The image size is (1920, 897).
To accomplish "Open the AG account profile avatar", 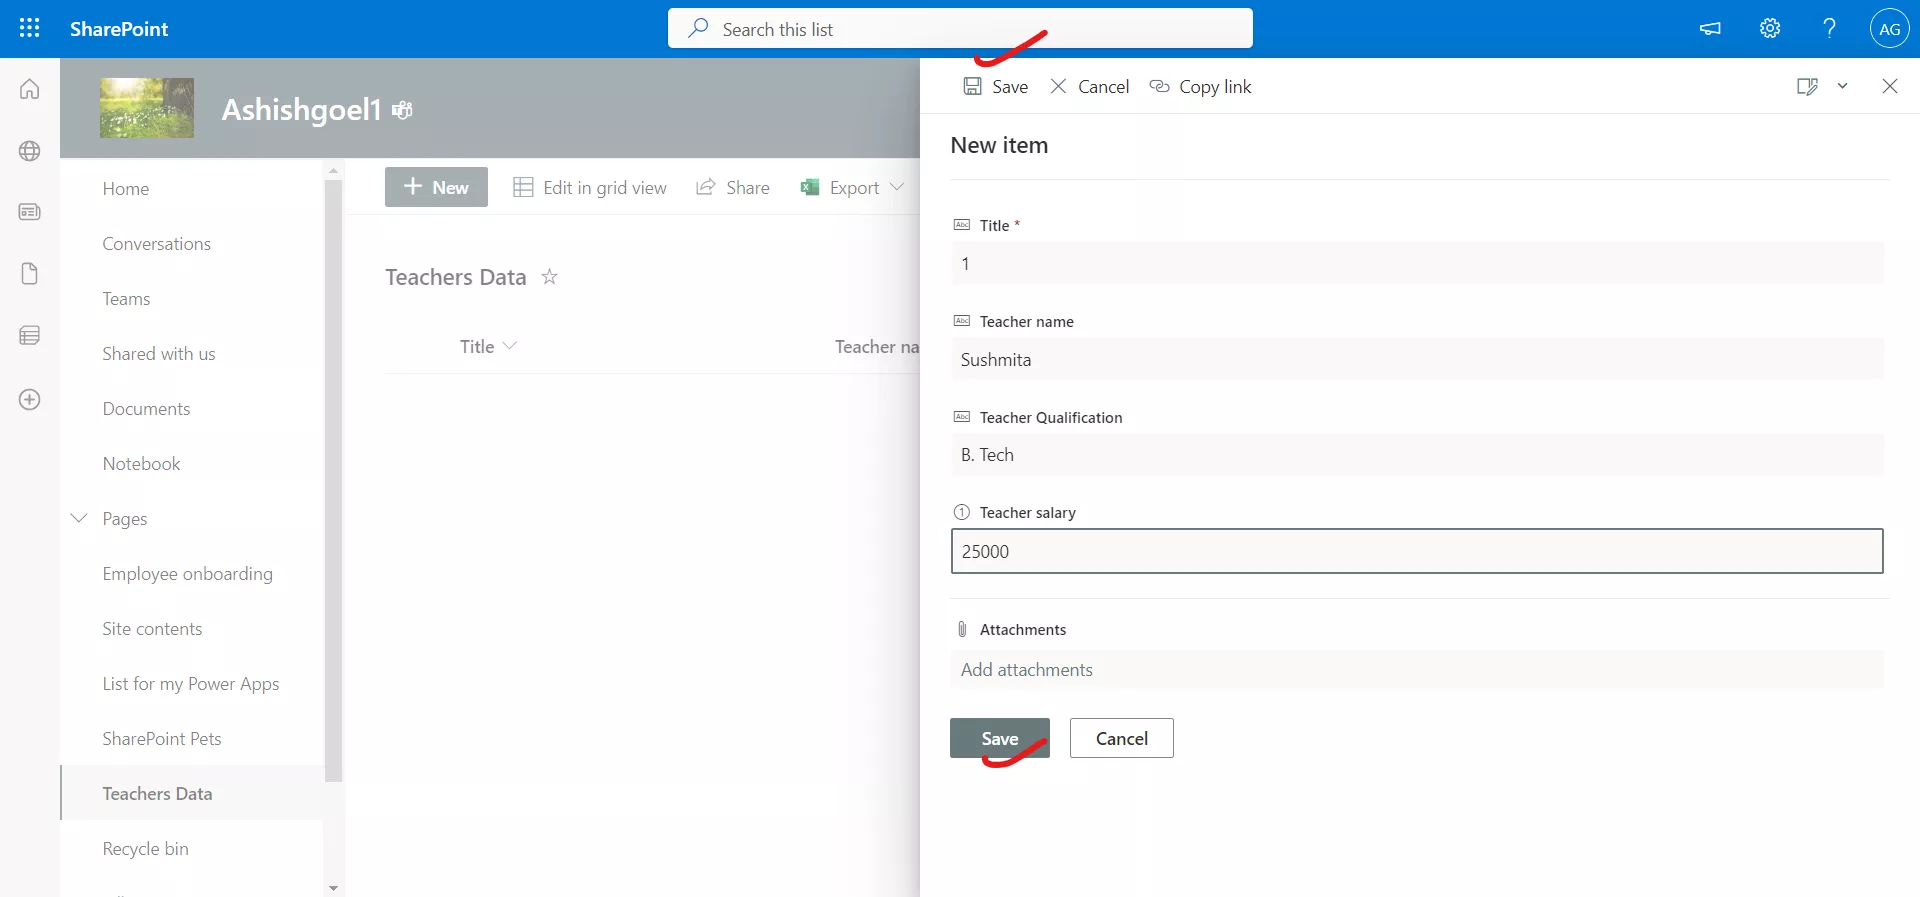I will [x=1889, y=29].
